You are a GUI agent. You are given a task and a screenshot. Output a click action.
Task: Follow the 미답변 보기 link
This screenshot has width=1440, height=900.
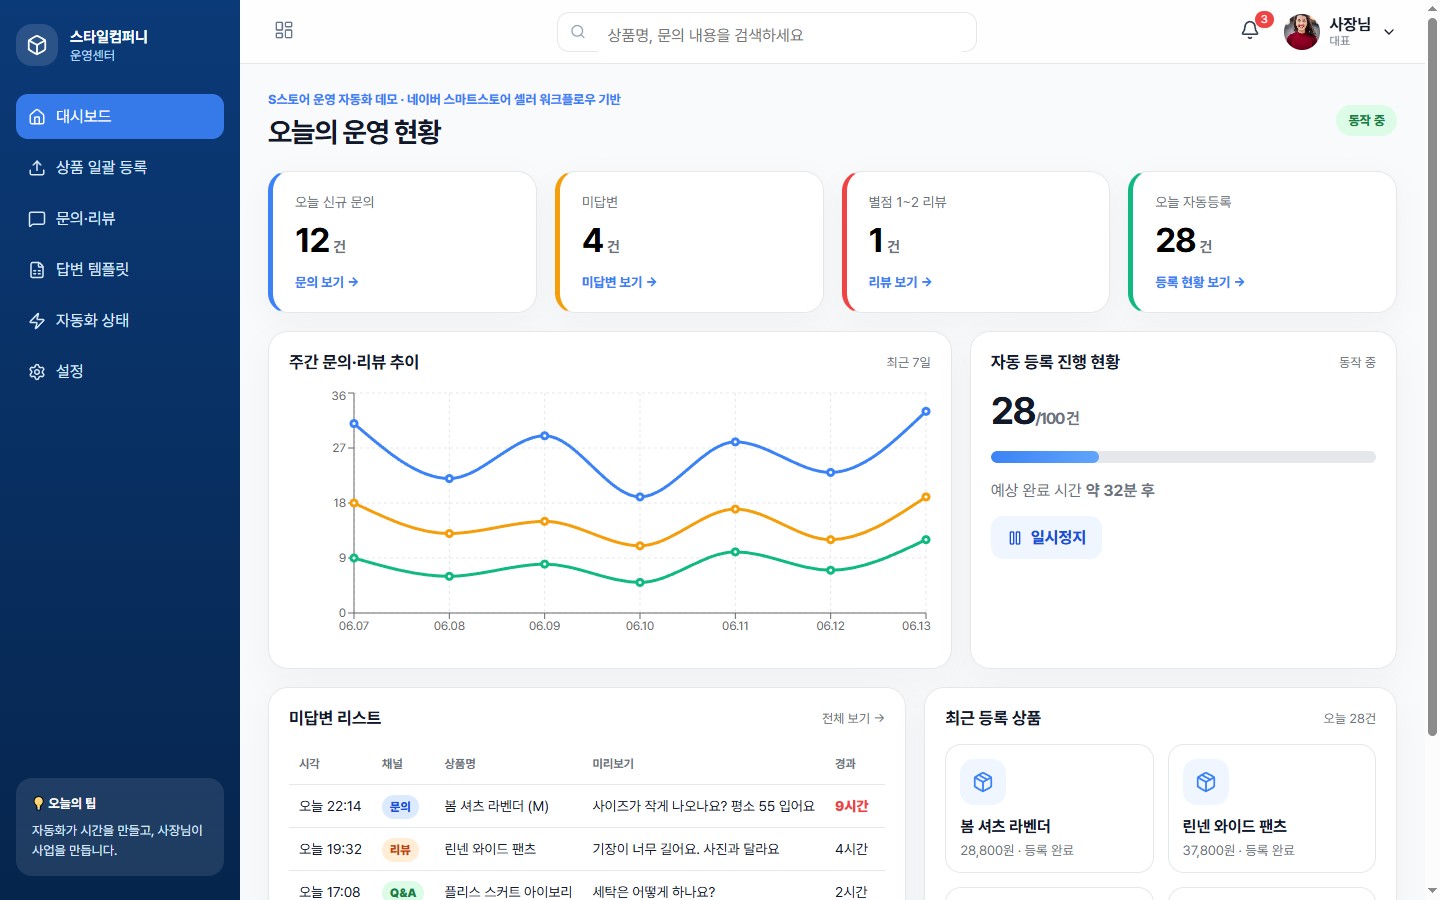pos(619,282)
